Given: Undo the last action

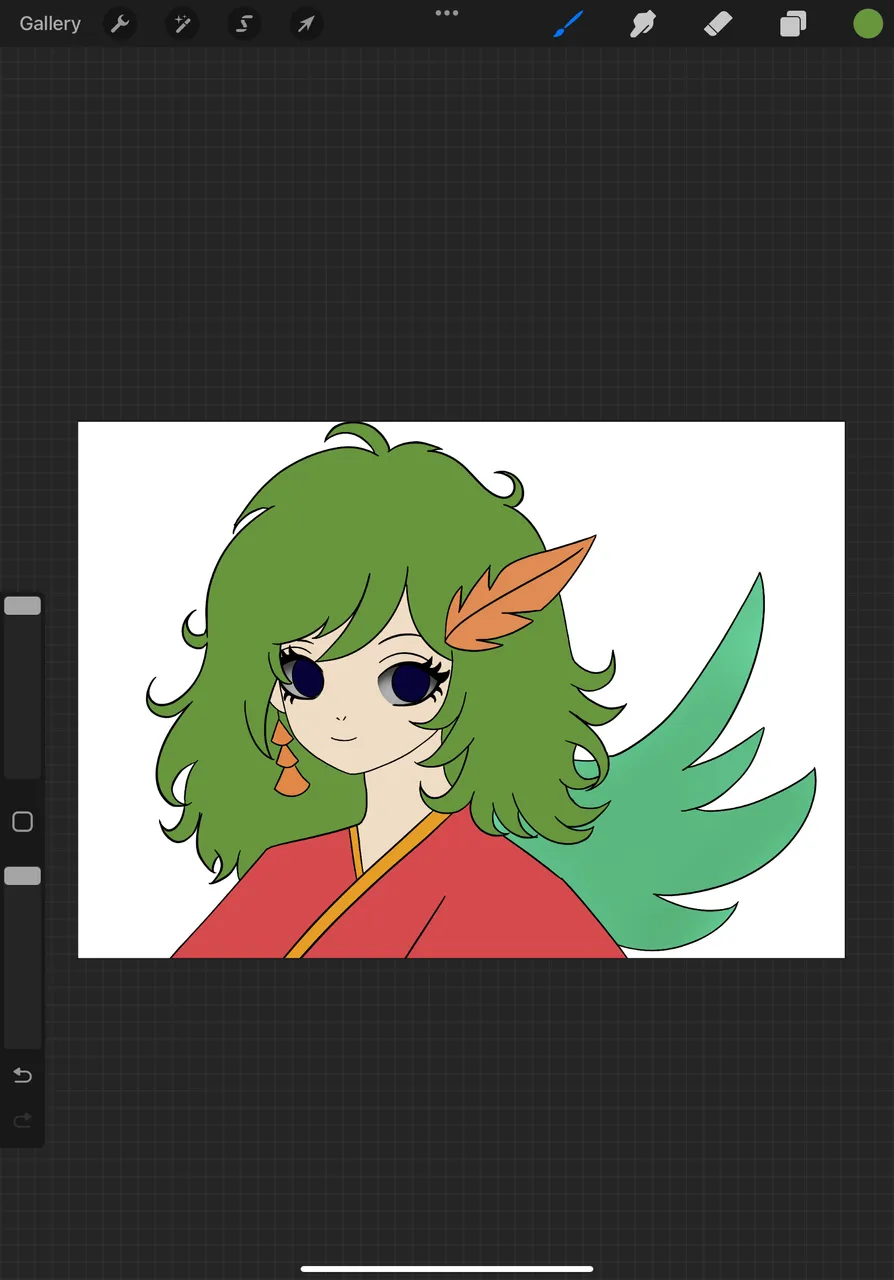Looking at the screenshot, I should [x=22, y=1075].
